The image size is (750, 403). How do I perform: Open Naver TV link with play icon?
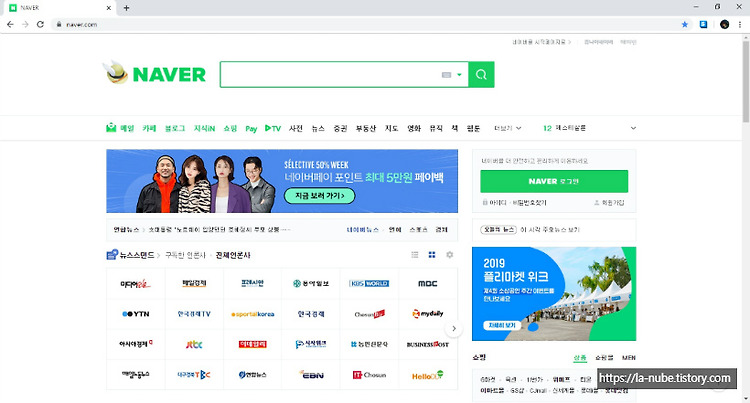click(273, 128)
